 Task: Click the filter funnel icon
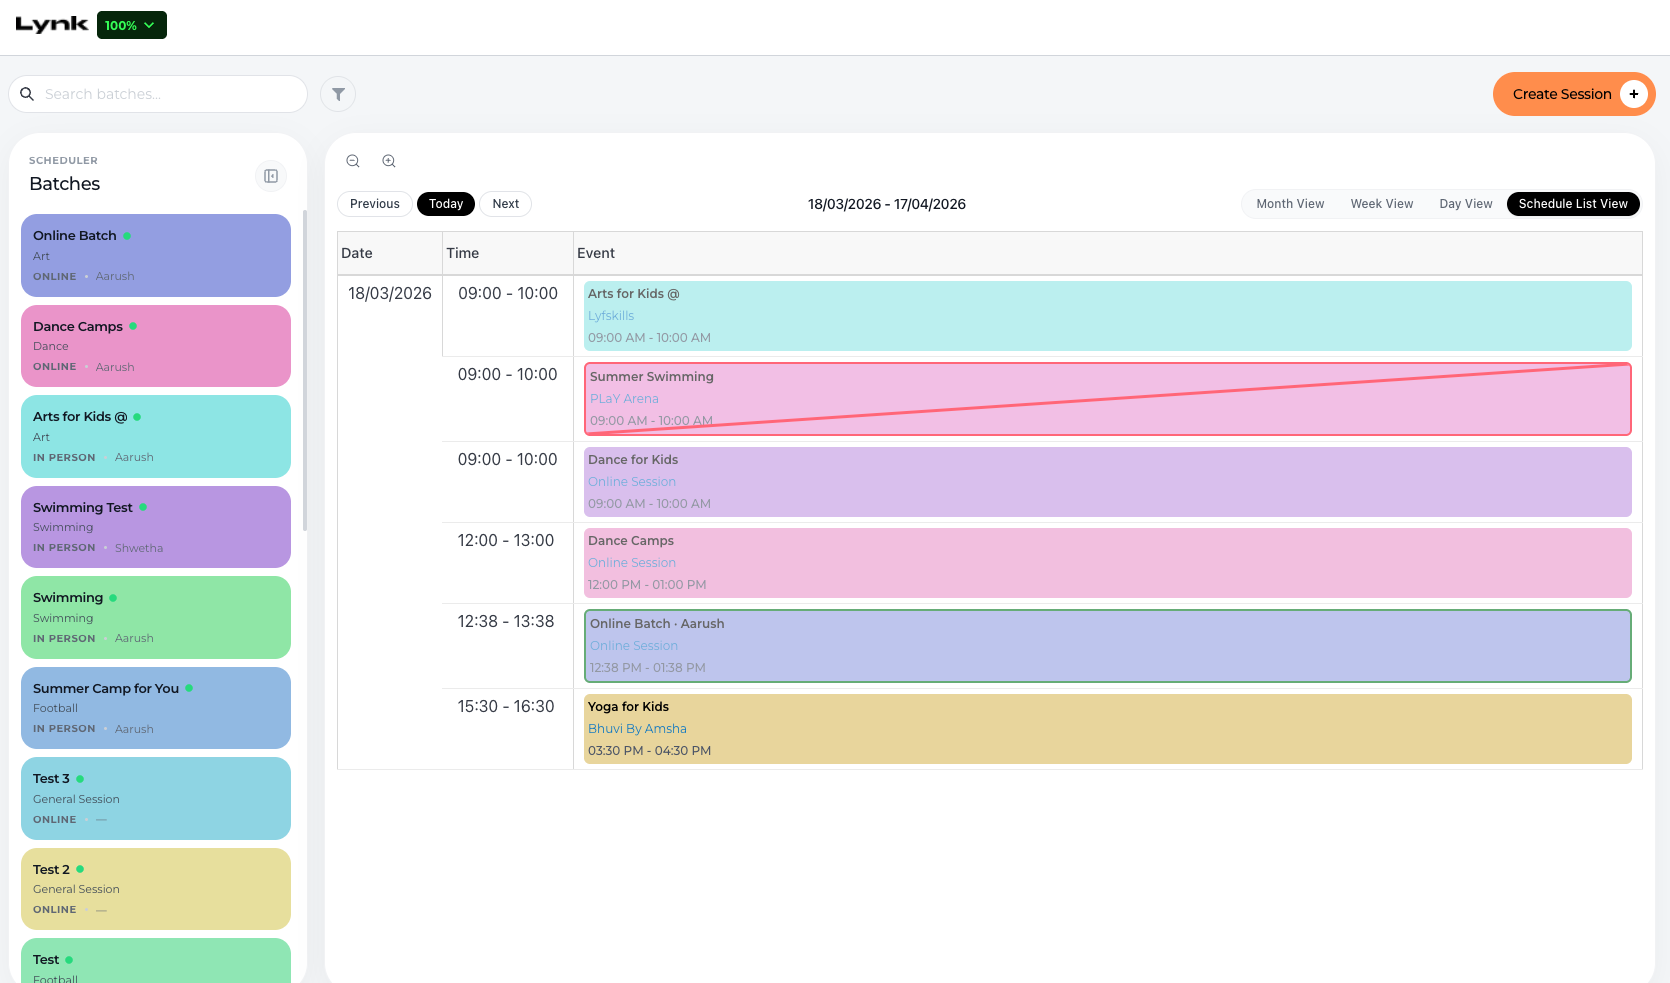338,94
